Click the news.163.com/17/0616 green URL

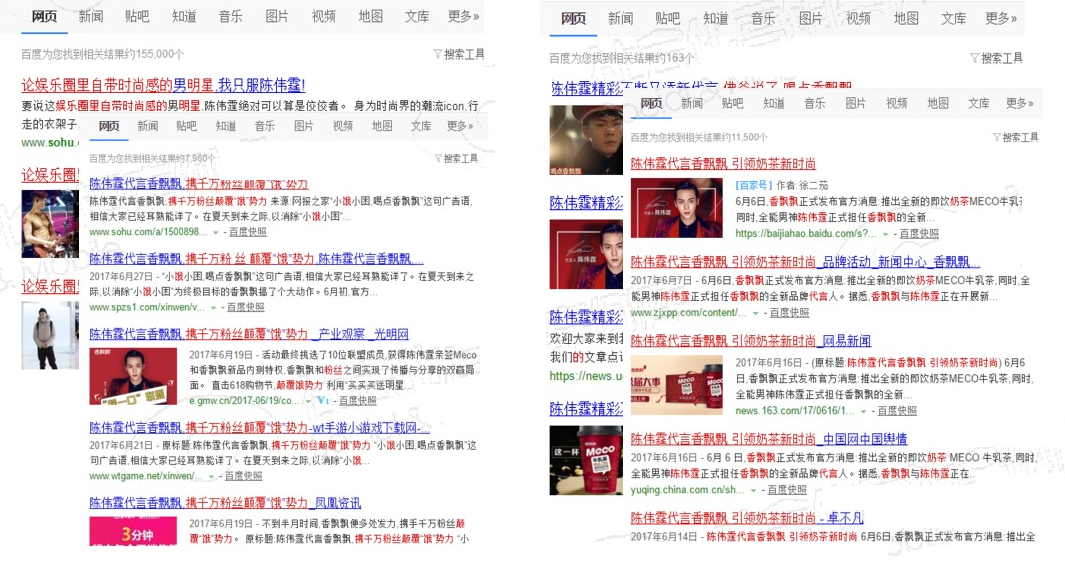pos(795,411)
